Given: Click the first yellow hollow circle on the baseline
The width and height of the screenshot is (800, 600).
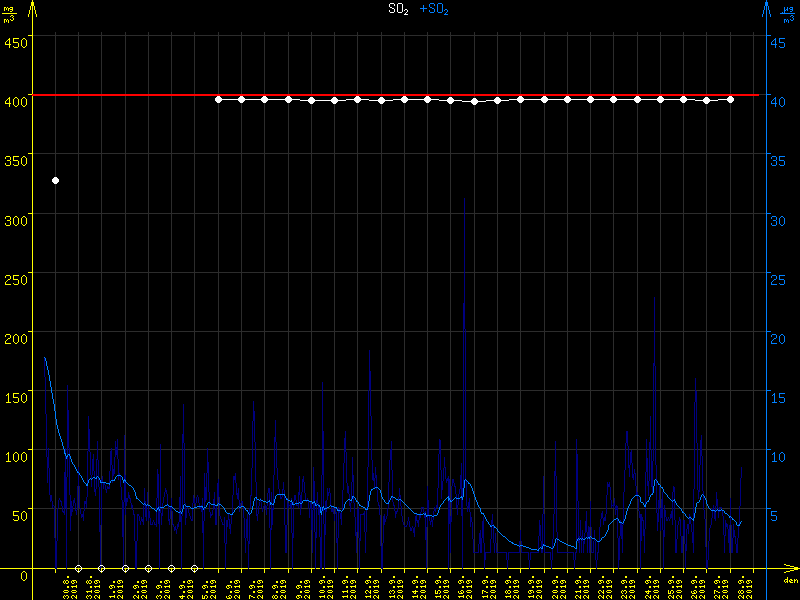Looking at the screenshot, I should coord(78,568).
